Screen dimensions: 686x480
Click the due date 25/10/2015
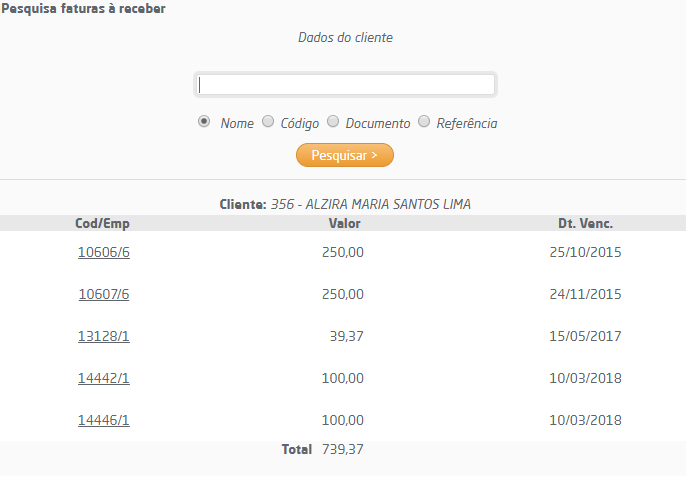click(x=585, y=252)
